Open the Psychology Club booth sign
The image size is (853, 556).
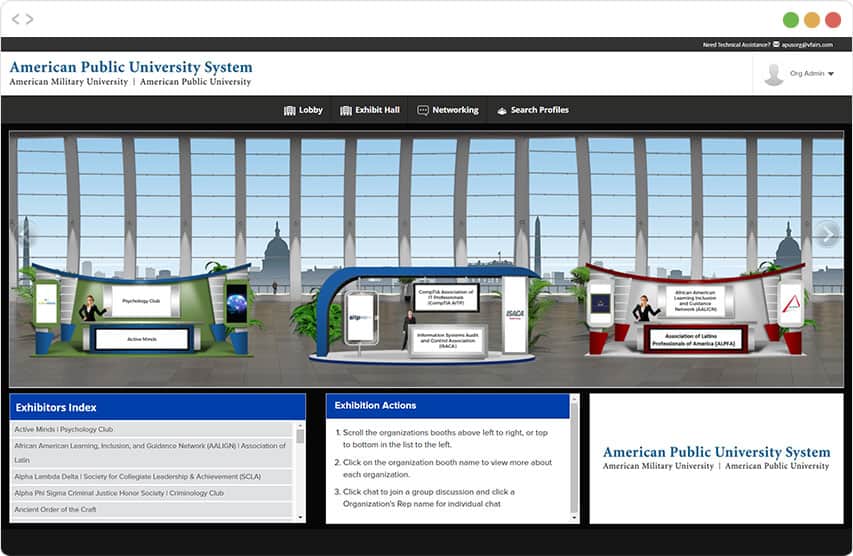click(x=141, y=301)
